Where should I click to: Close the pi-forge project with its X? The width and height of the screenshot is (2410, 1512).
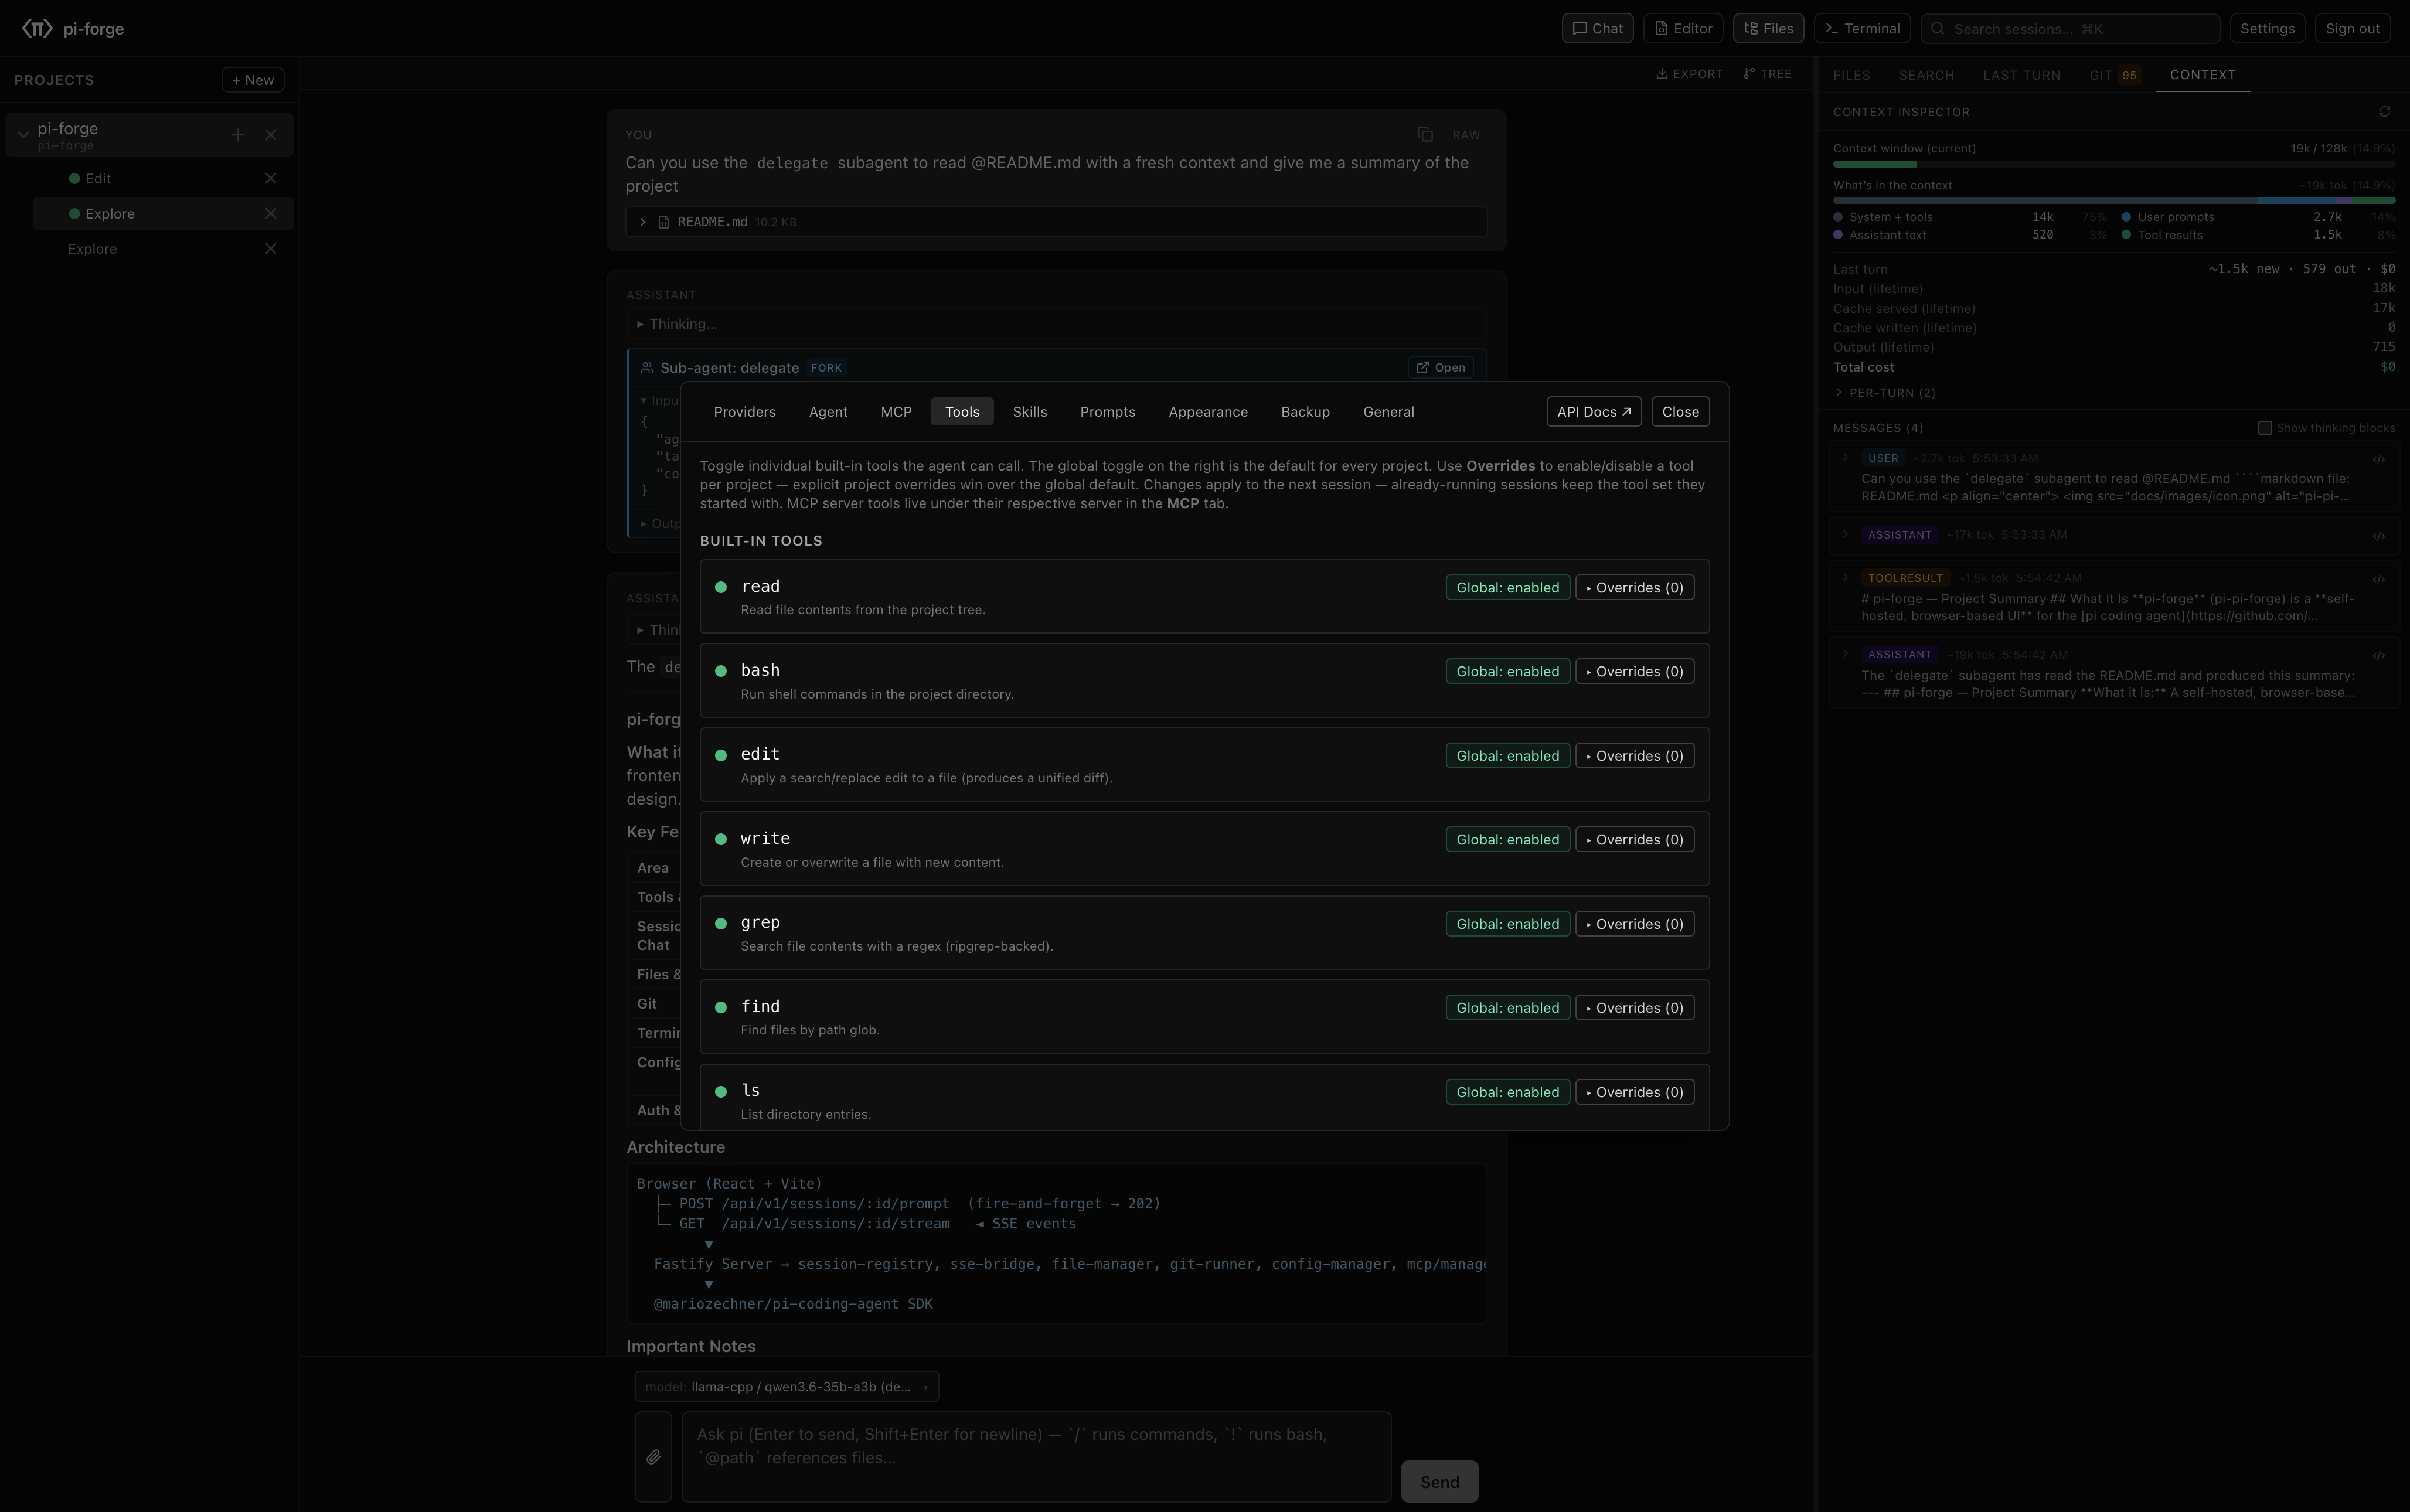(x=271, y=135)
